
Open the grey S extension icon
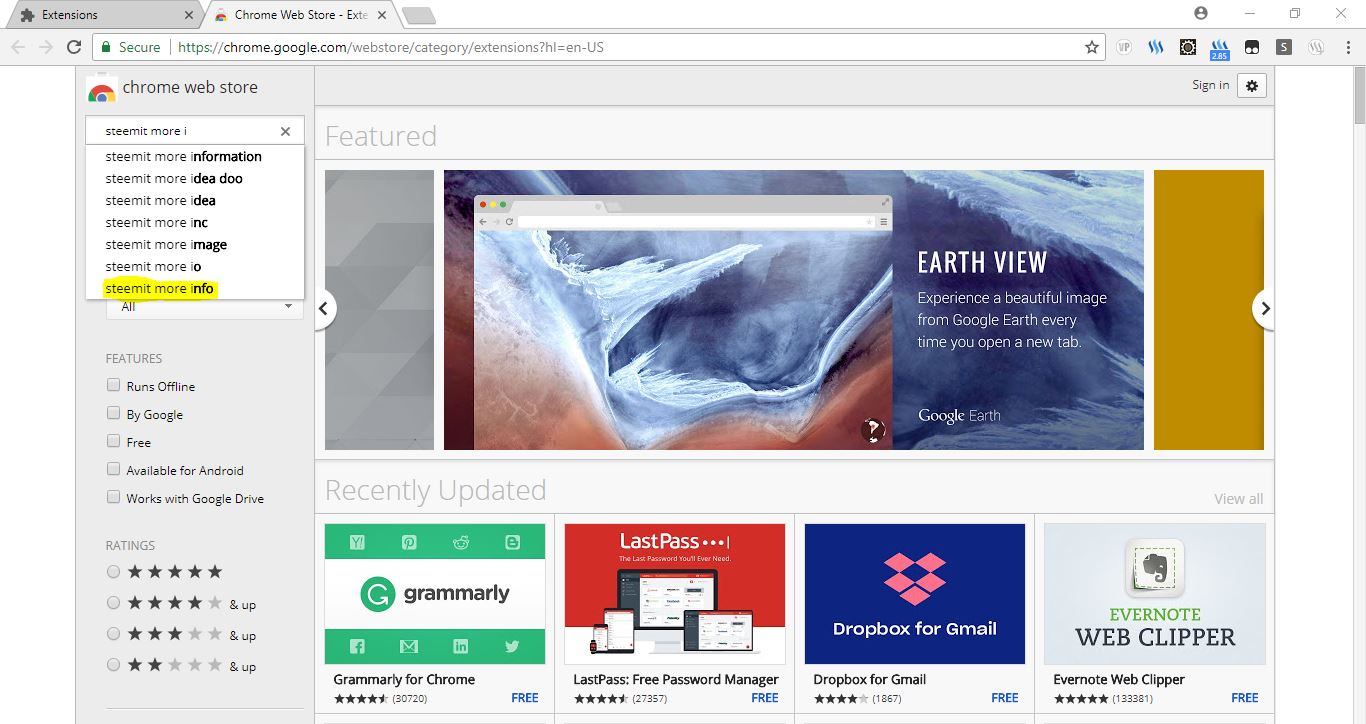click(x=1284, y=47)
